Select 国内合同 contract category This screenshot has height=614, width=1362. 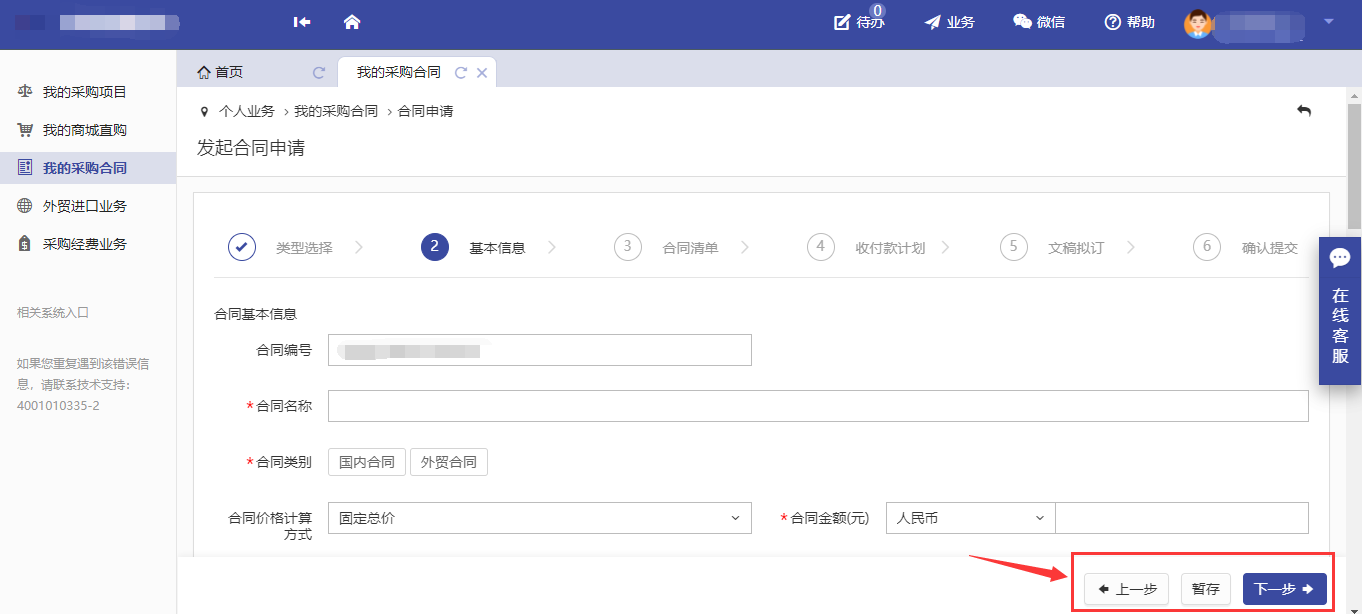(x=367, y=462)
